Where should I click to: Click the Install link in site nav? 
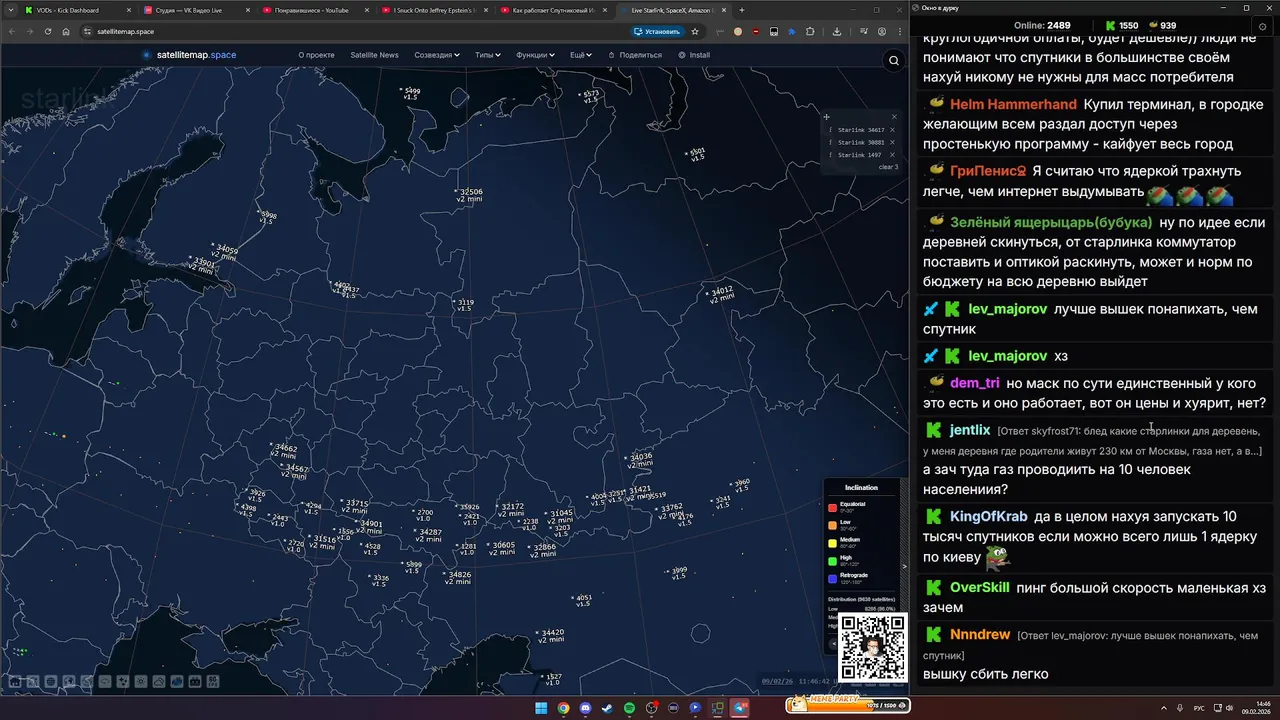pos(694,55)
